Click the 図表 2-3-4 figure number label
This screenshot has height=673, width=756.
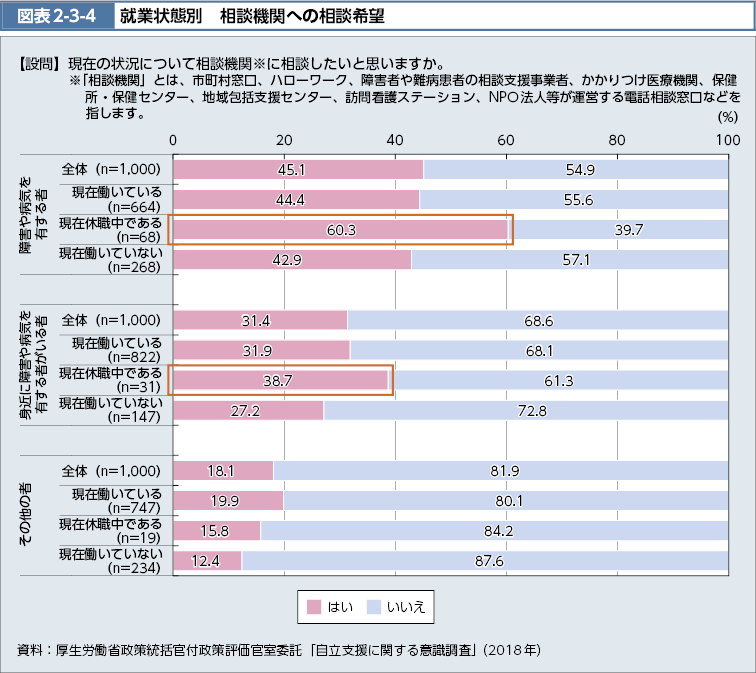click(50, 17)
